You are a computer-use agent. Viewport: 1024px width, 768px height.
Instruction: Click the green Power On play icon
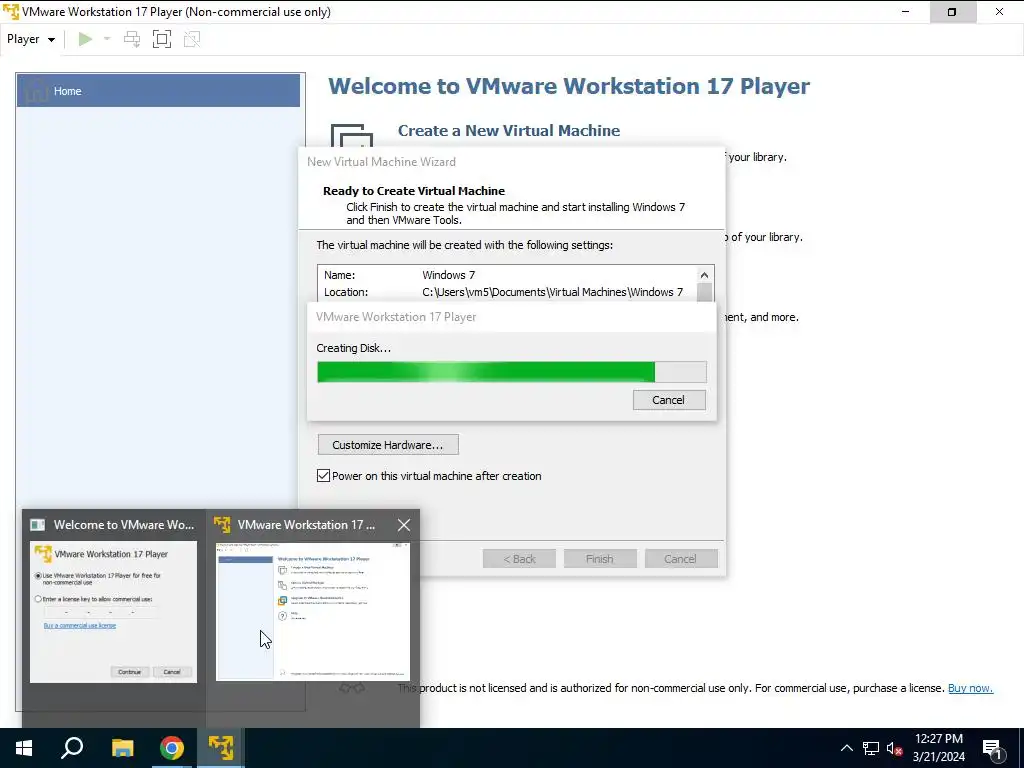pos(85,39)
